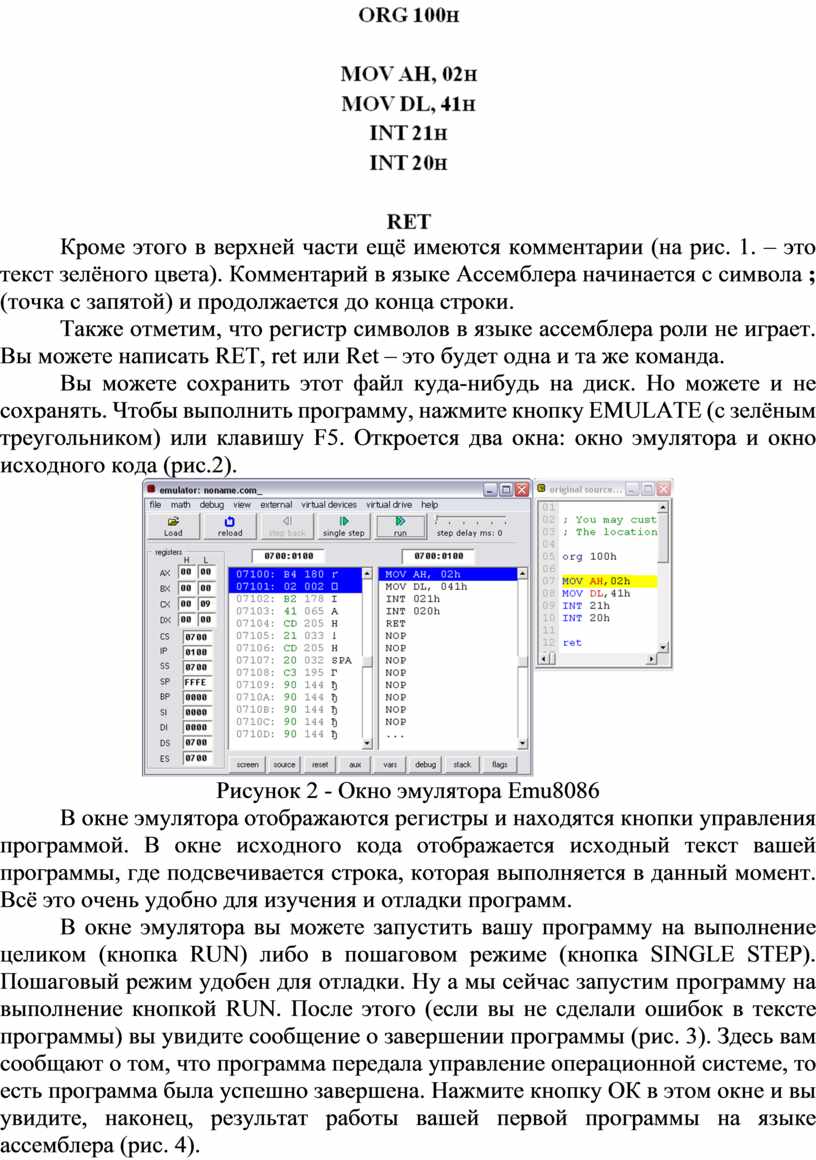This screenshot has height=1160, width=816.
Task: Click the greyed-out step back button
Action: click(287, 526)
